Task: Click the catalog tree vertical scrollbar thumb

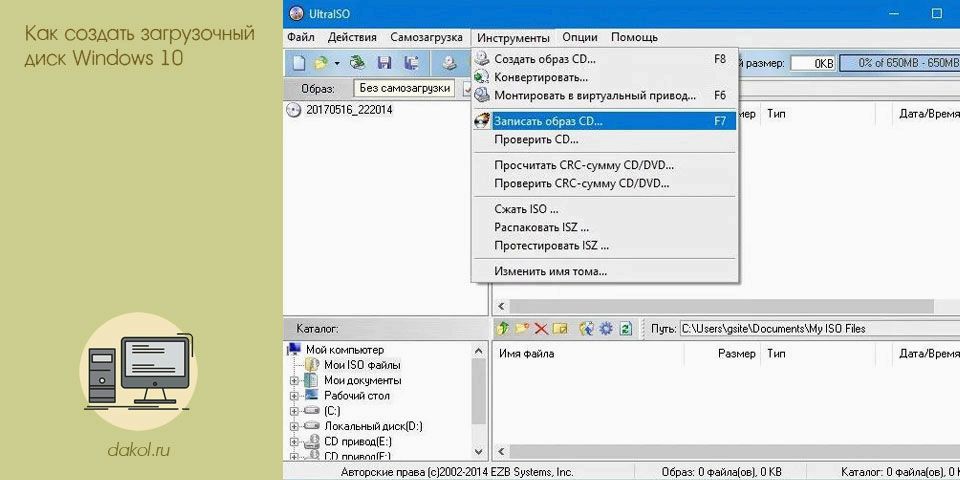Action: [479, 392]
